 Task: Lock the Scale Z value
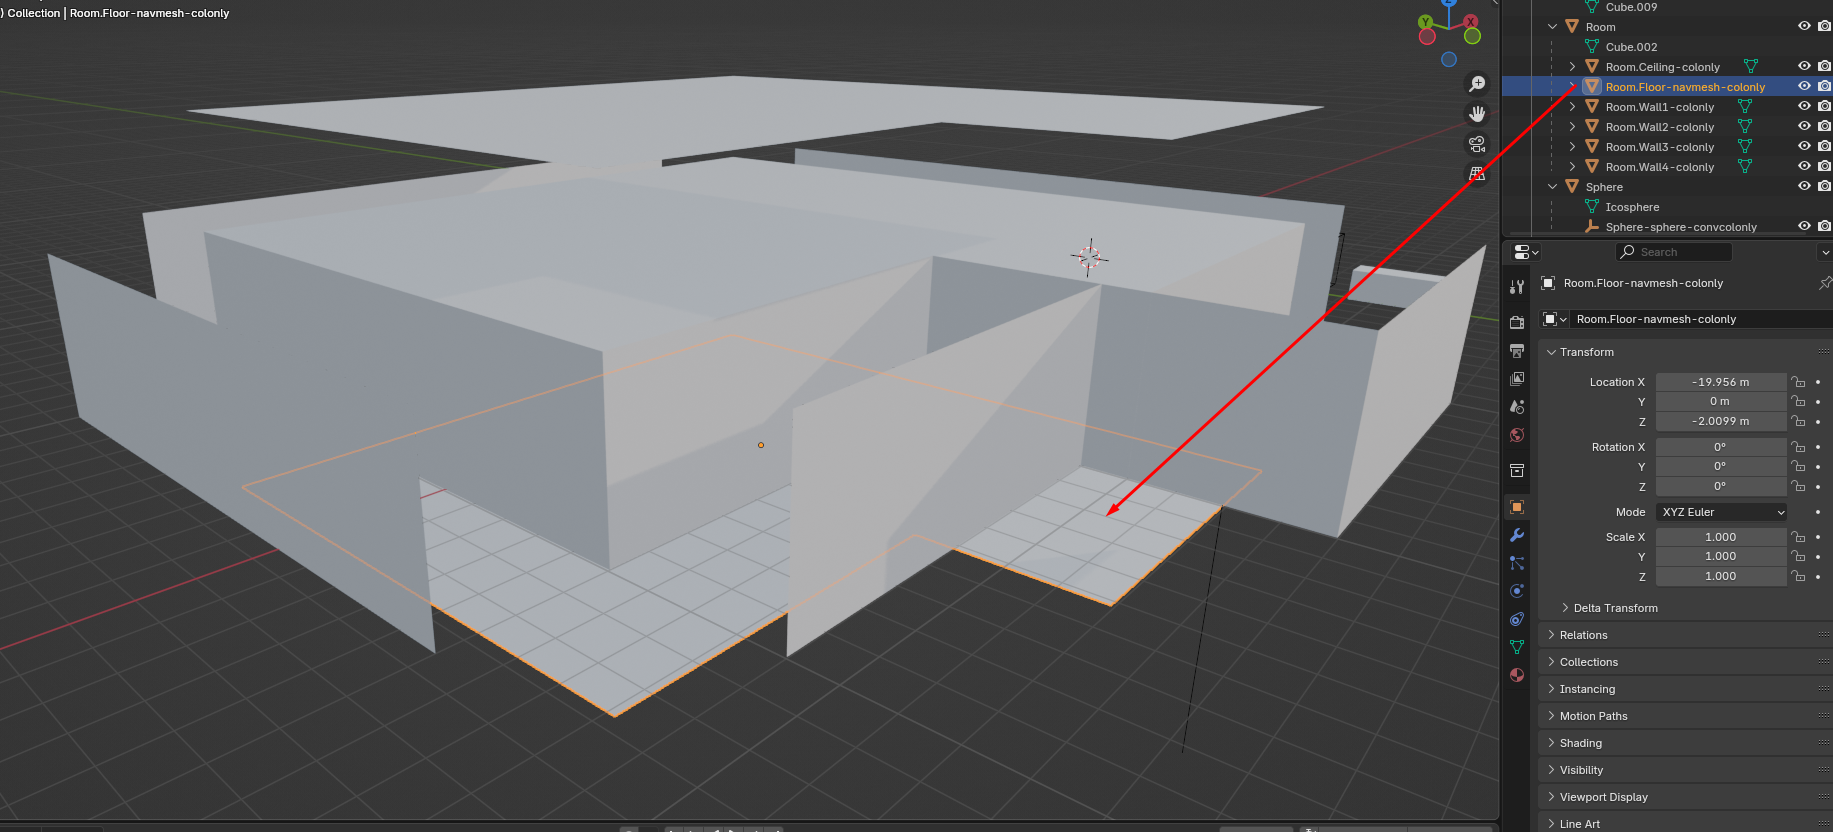[x=1798, y=576]
